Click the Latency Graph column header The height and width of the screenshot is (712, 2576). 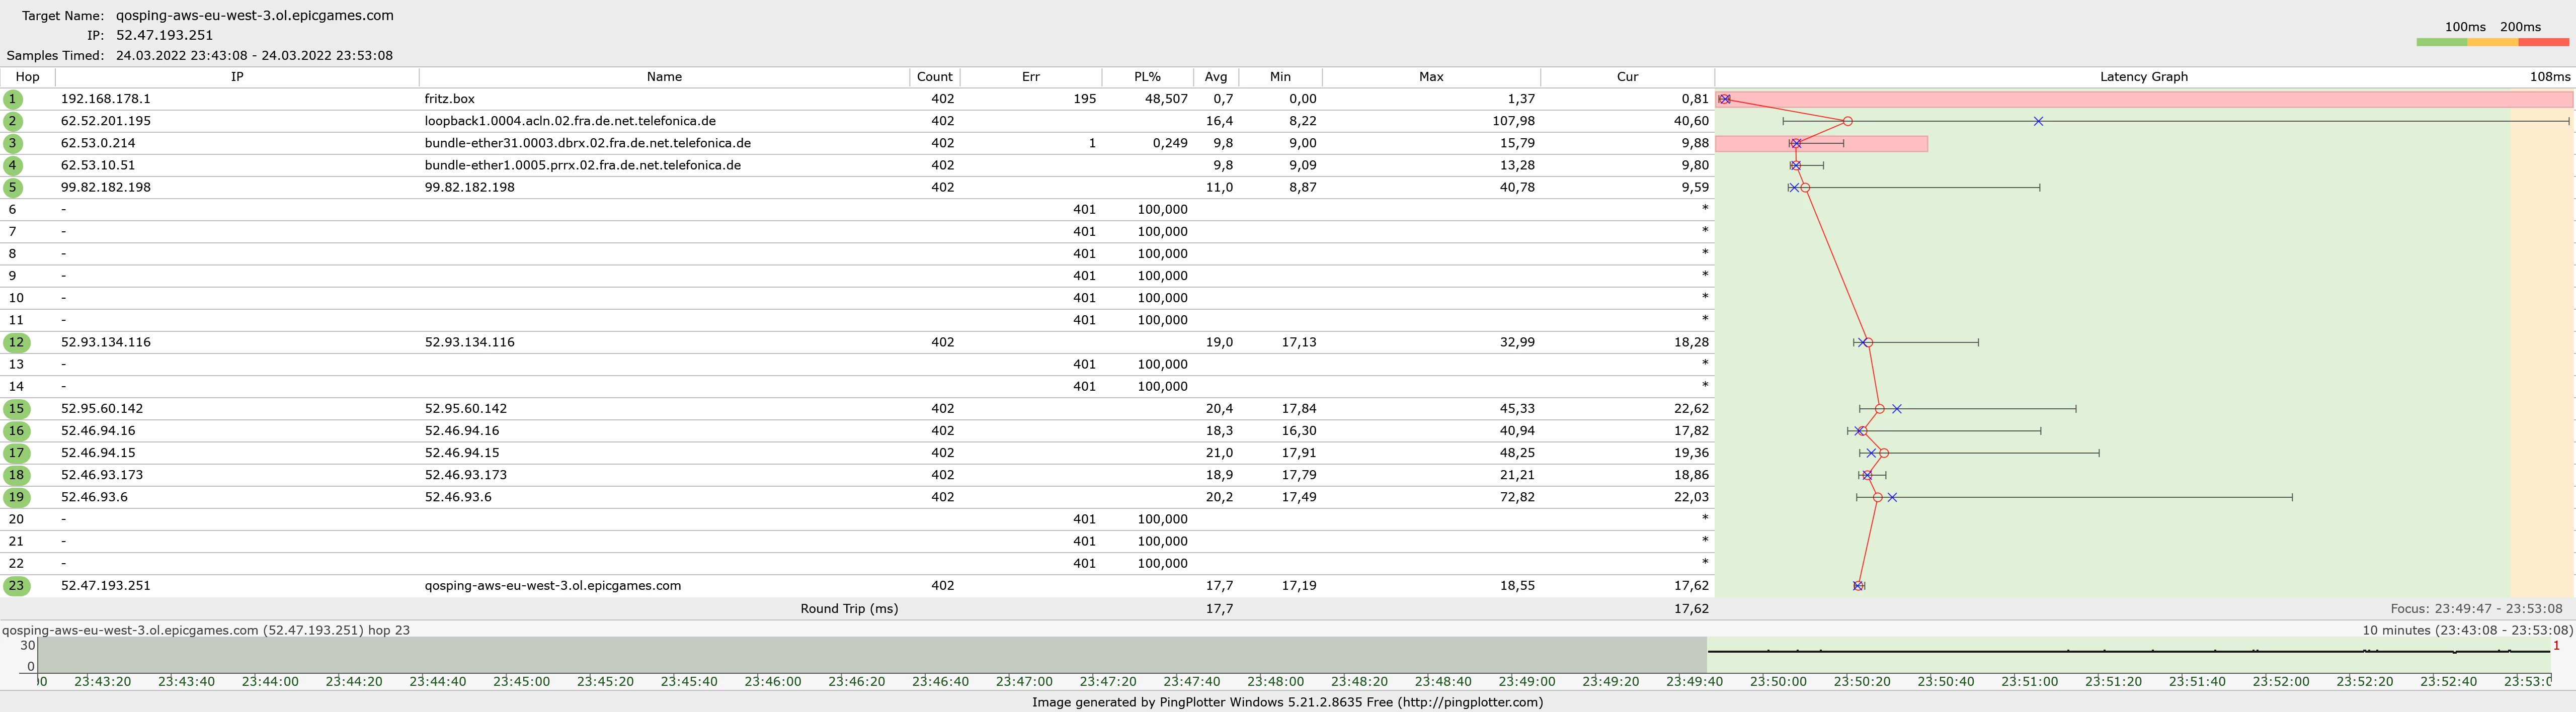[x=2143, y=77]
